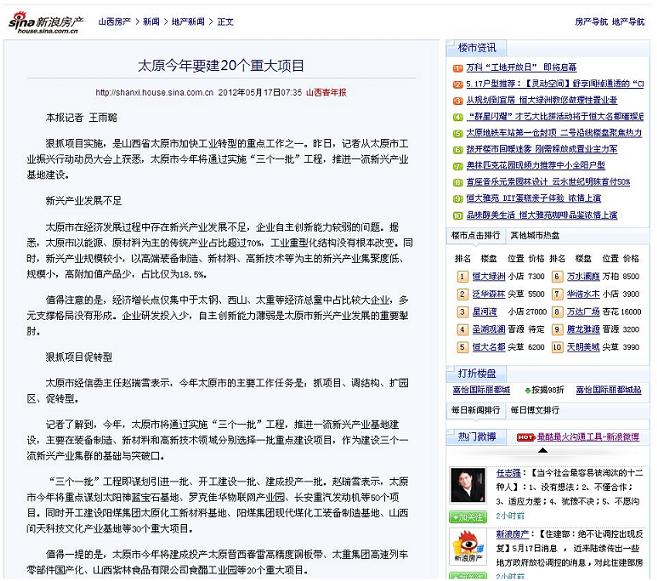This screenshot has height=581, width=657.
Task: Click the subheading 狠抓项目促转型
Action: tap(79, 357)
